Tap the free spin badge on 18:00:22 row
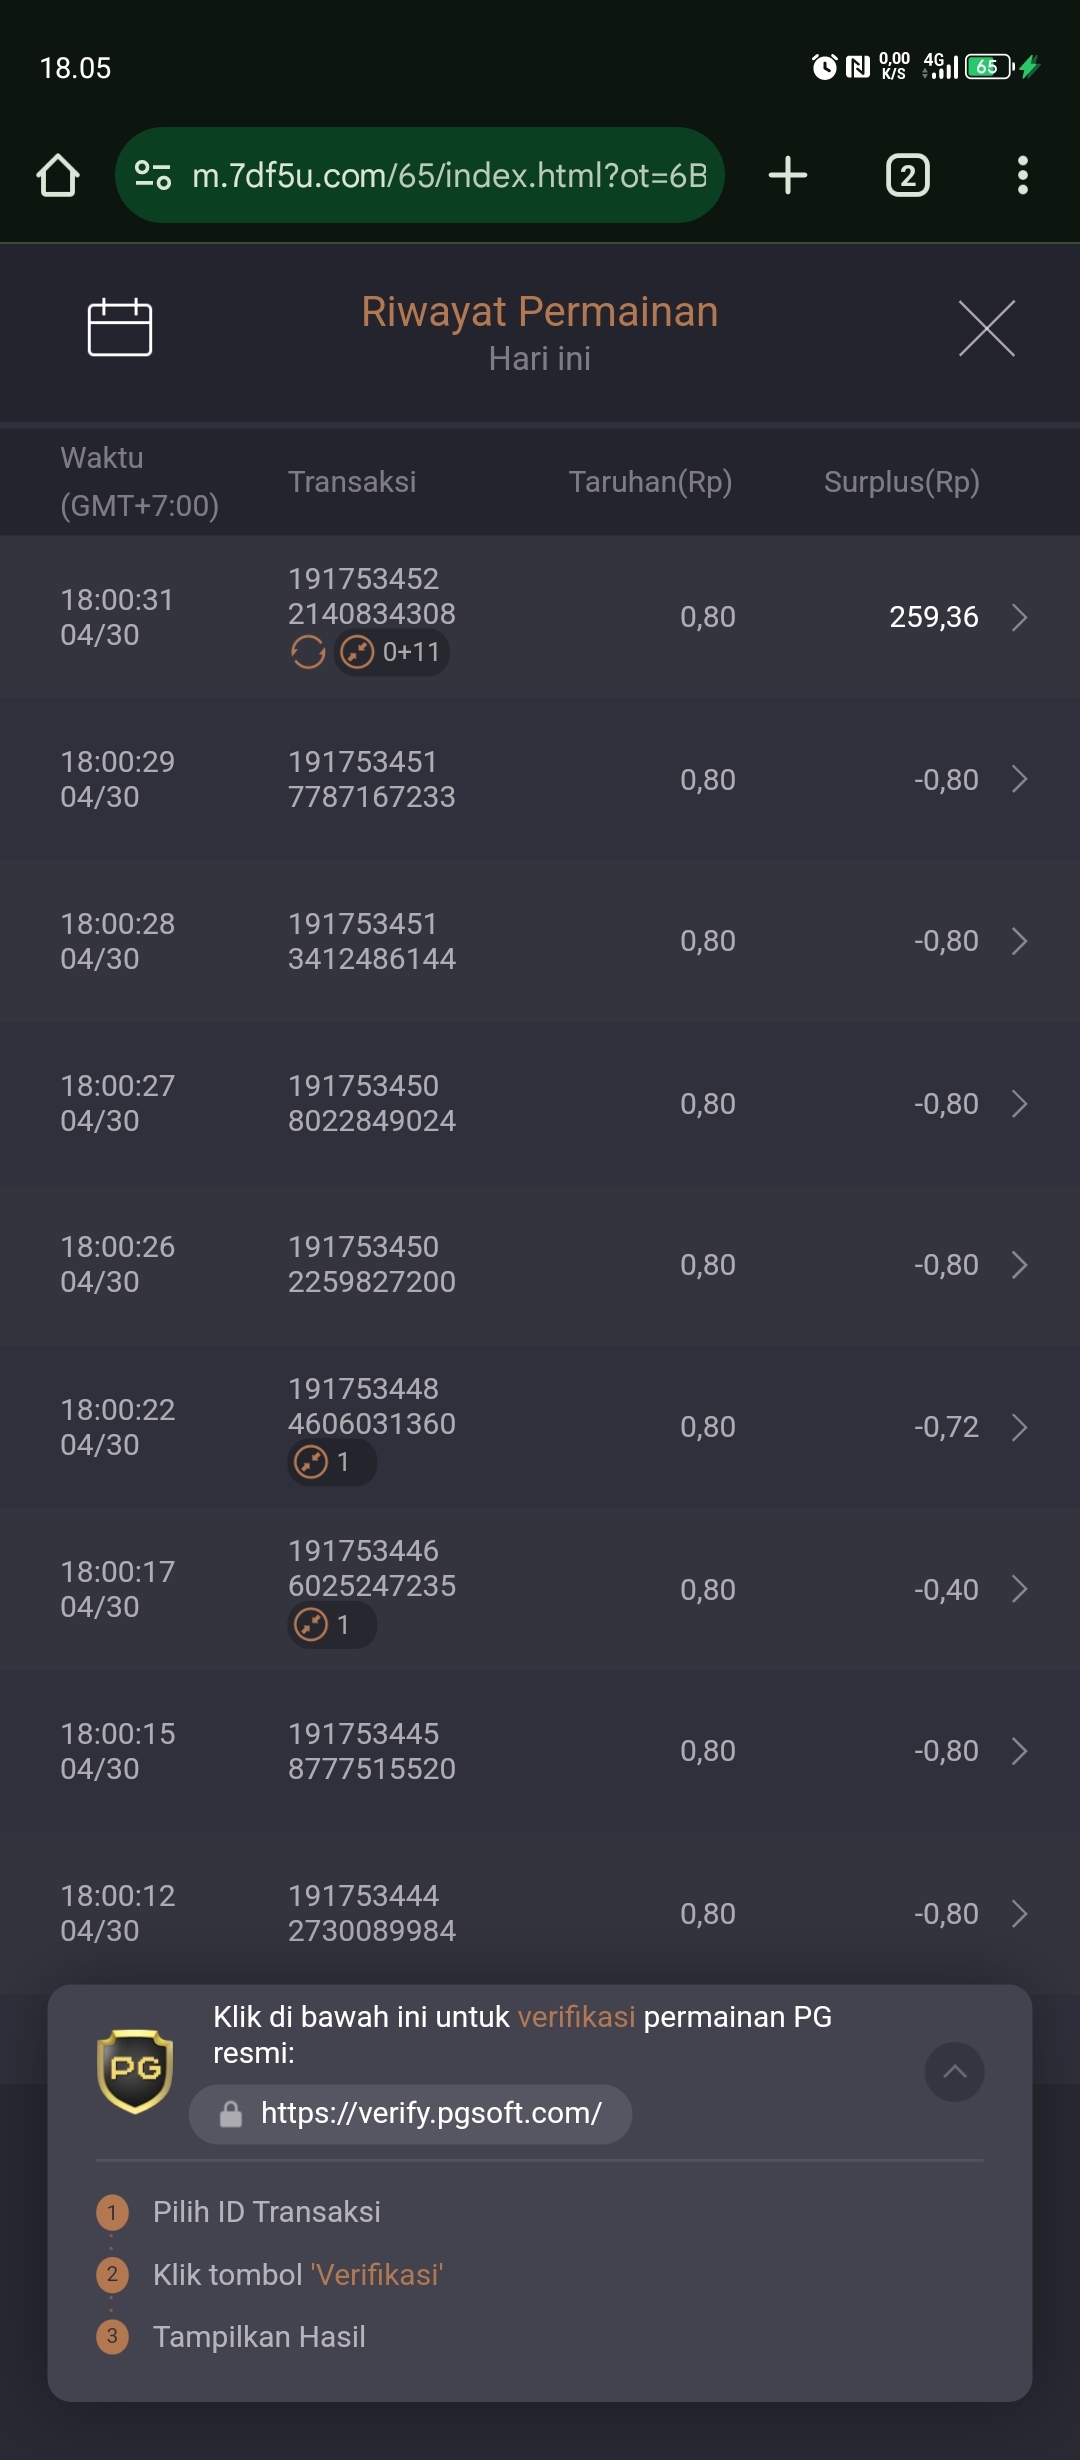This screenshot has height=2460, width=1080. tap(332, 1462)
